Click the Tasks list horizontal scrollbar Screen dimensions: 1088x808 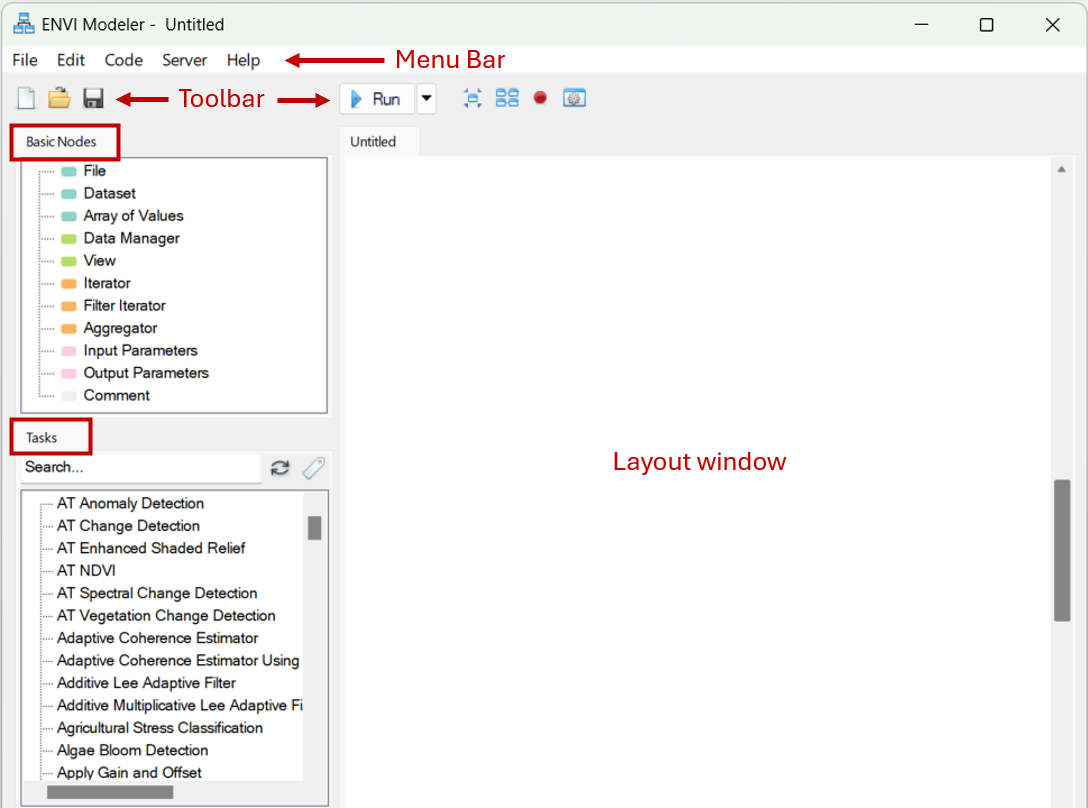click(x=110, y=793)
